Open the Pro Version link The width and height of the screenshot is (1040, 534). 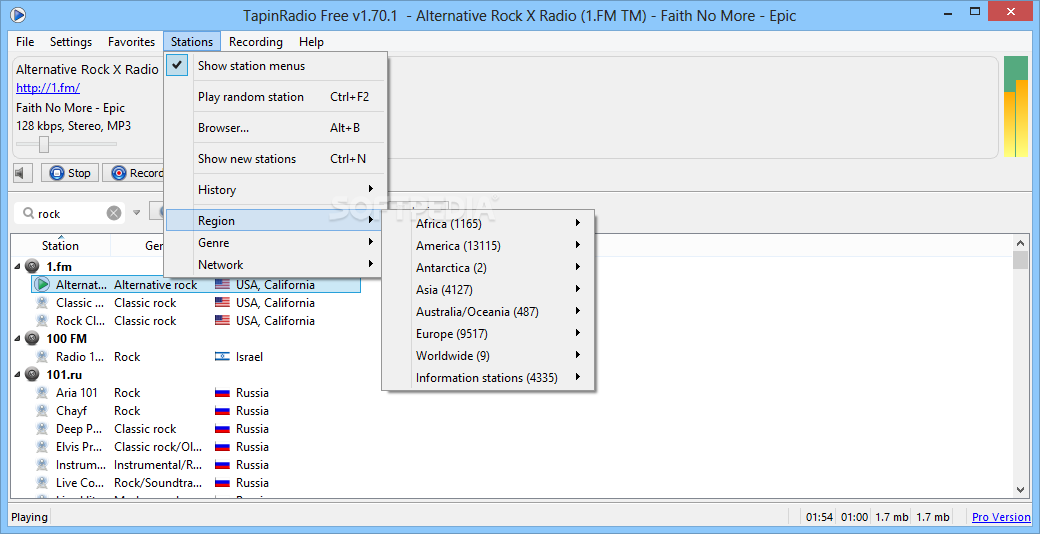1002,517
